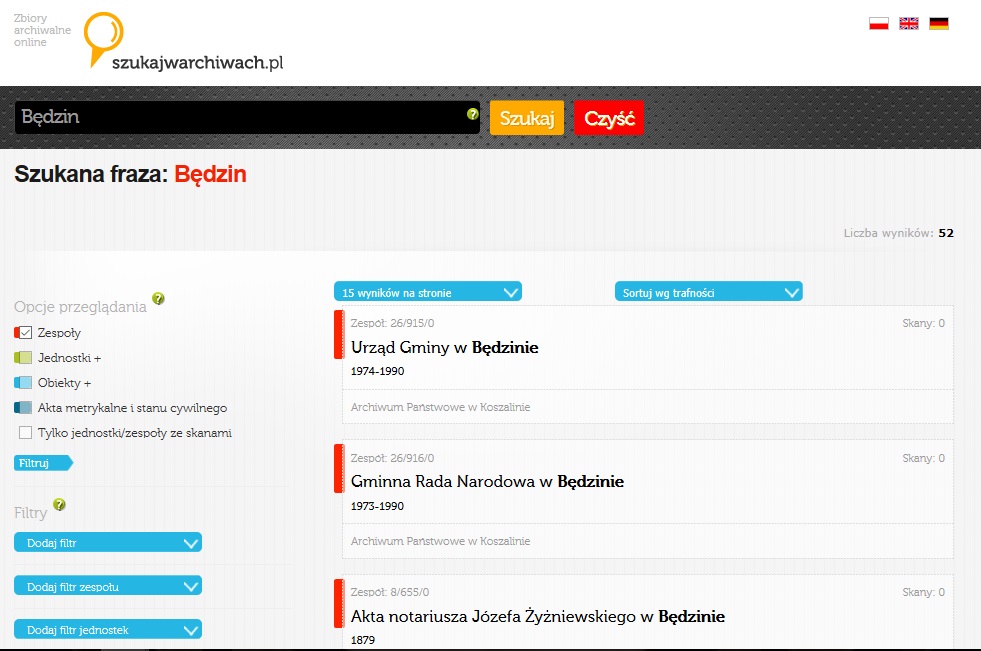The image size is (981, 651).
Task: Open the Dodaj filtr zespołu dropdown
Action: click(108, 586)
